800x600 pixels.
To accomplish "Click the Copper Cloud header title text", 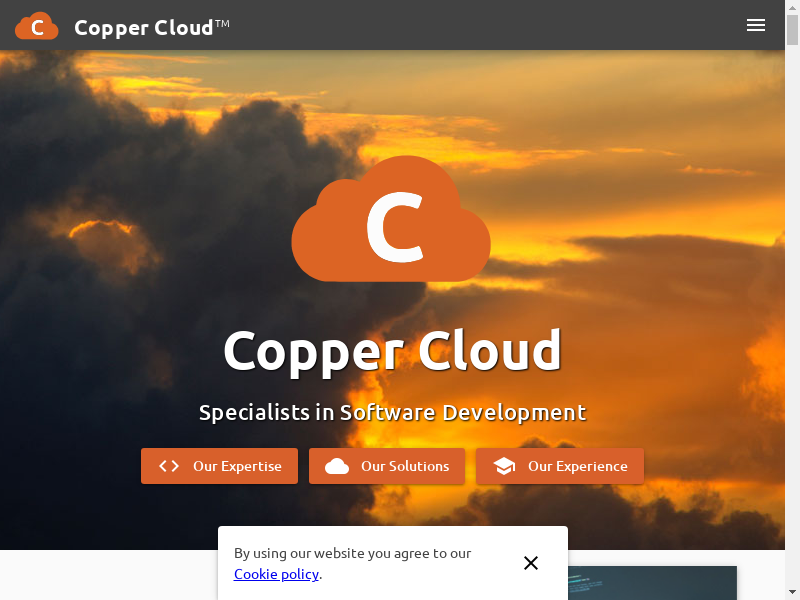I will click(144, 28).
